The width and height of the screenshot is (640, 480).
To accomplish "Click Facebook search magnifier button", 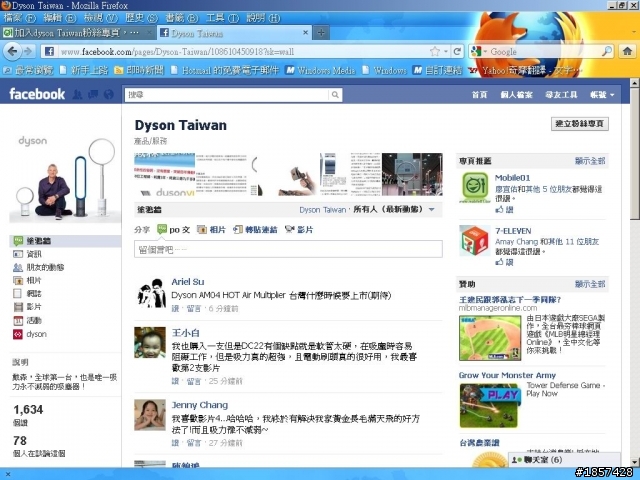I will click(335, 95).
